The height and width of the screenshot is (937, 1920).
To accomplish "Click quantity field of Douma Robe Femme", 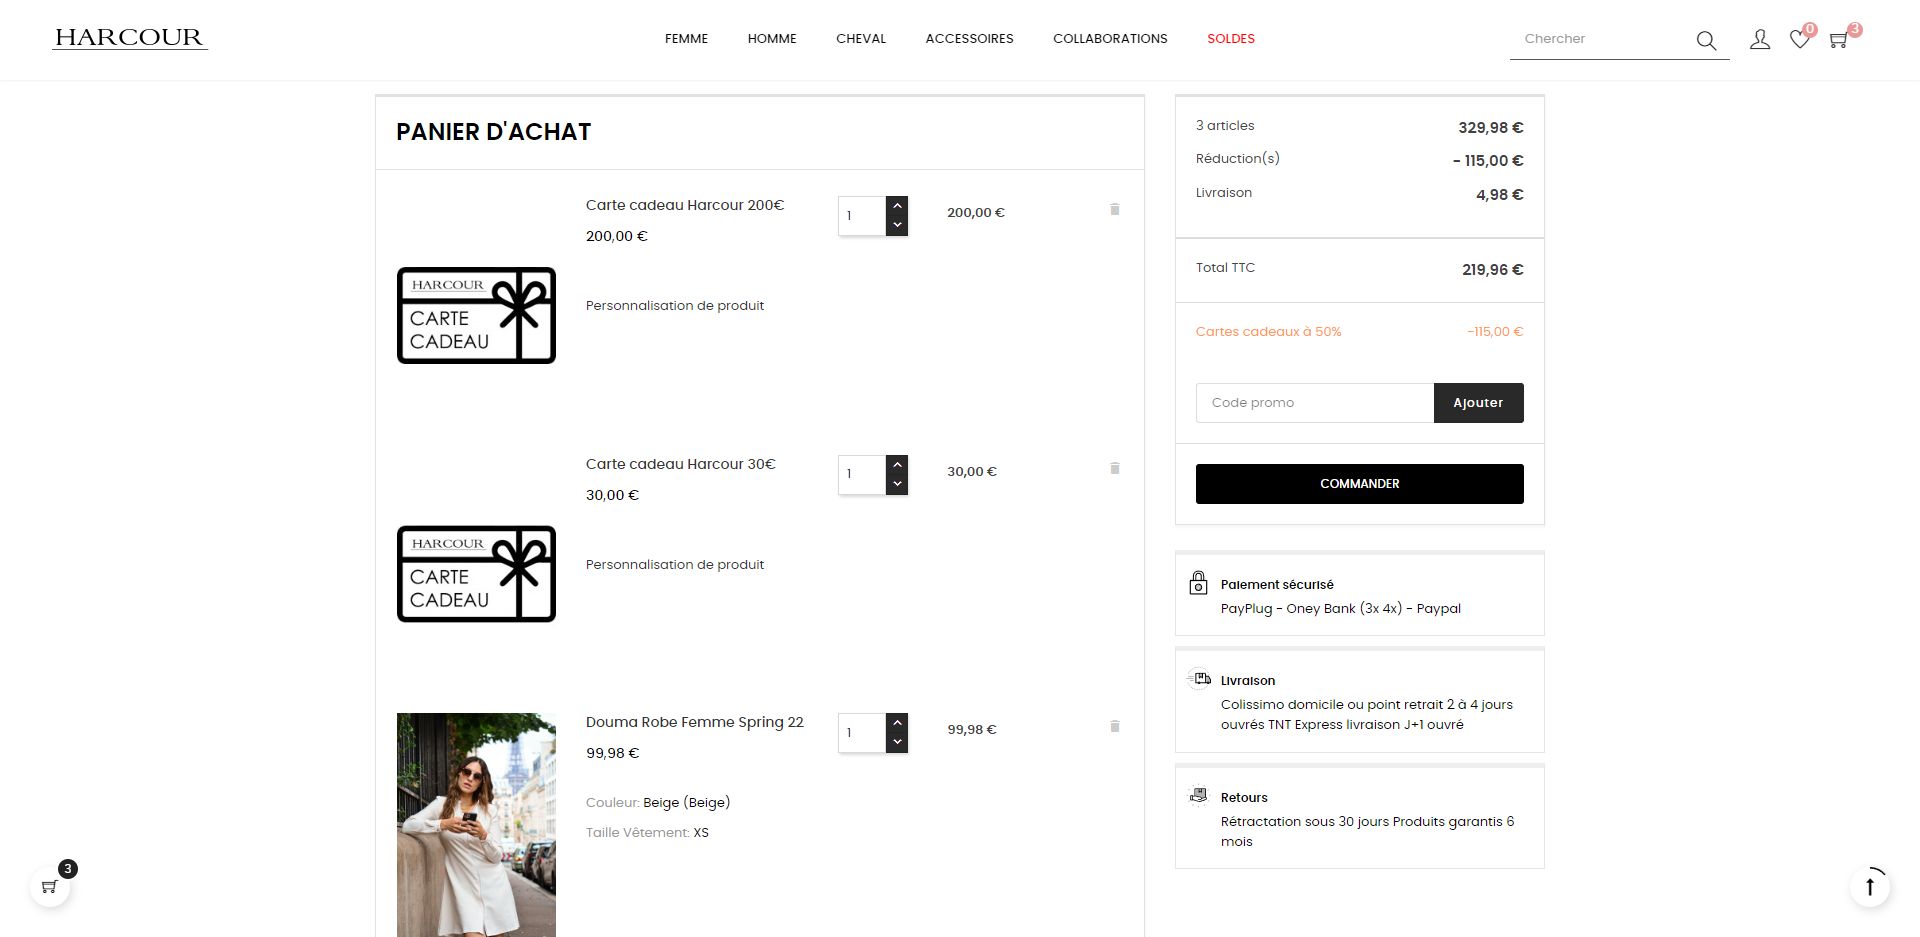I will (x=862, y=733).
